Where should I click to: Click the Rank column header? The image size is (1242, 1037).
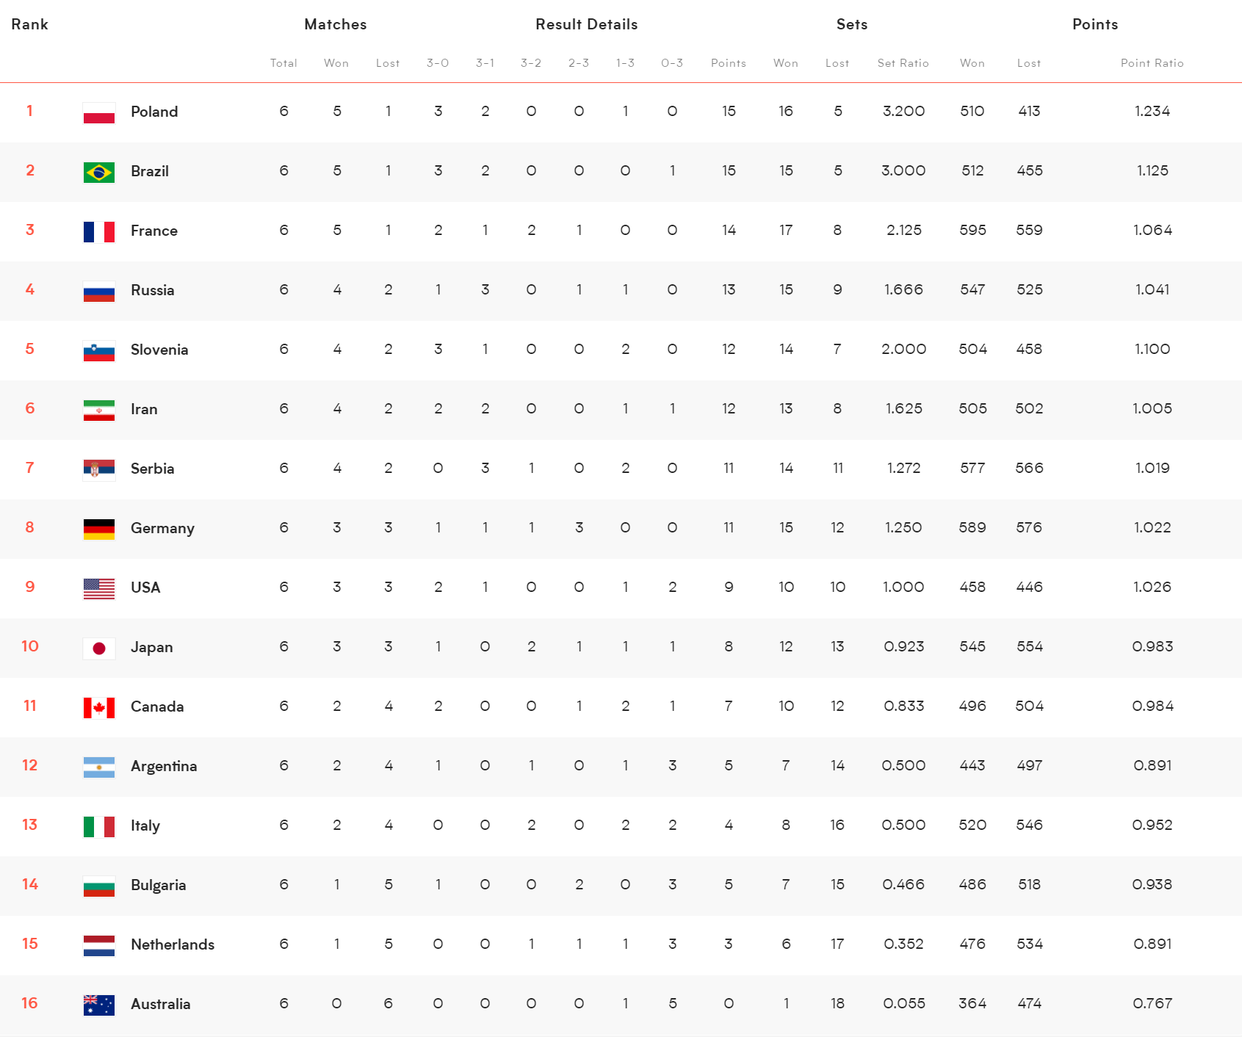coord(30,24)
